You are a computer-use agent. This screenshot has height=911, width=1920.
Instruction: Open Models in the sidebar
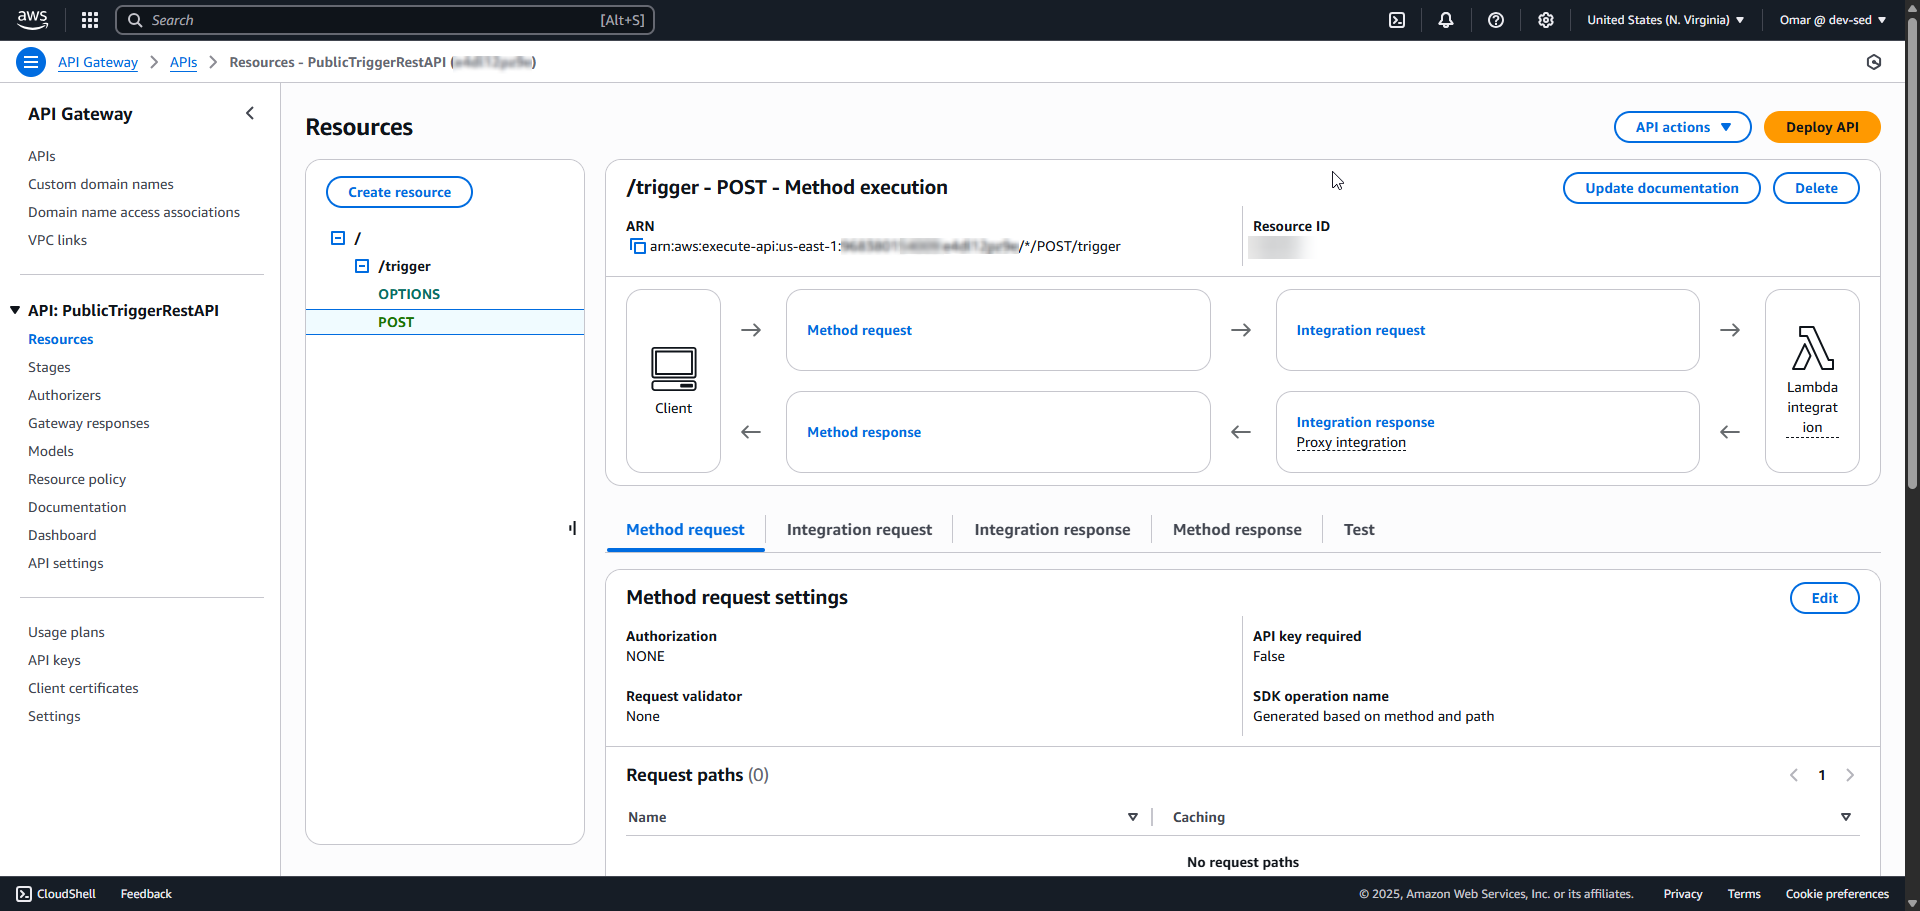point(51,451)
